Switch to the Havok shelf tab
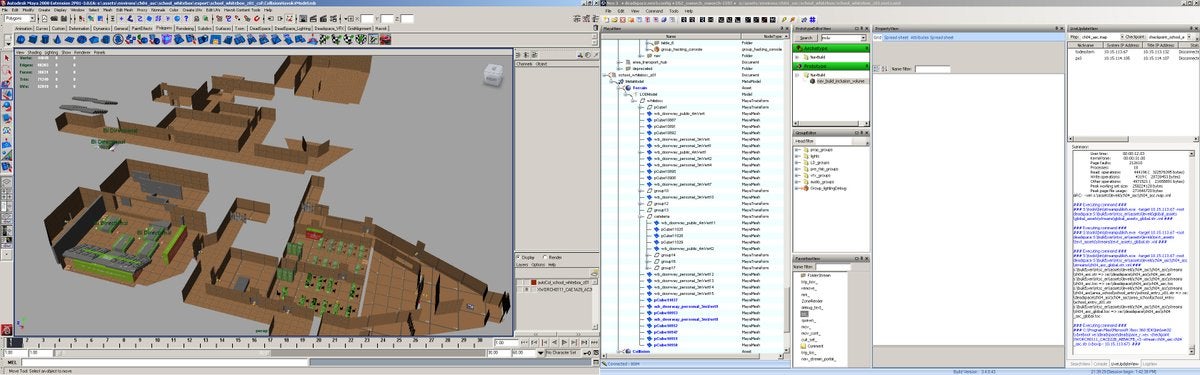The image size is (1200, 375). tap(381, 28)
